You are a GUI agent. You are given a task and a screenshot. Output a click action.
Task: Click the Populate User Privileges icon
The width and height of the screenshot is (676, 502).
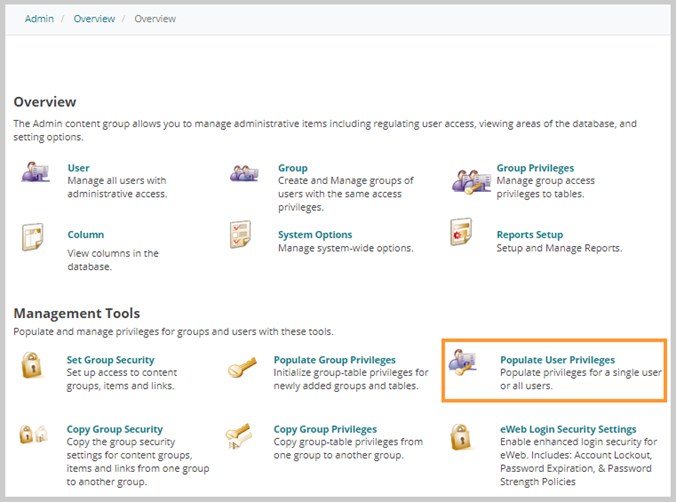pos(462,362)
